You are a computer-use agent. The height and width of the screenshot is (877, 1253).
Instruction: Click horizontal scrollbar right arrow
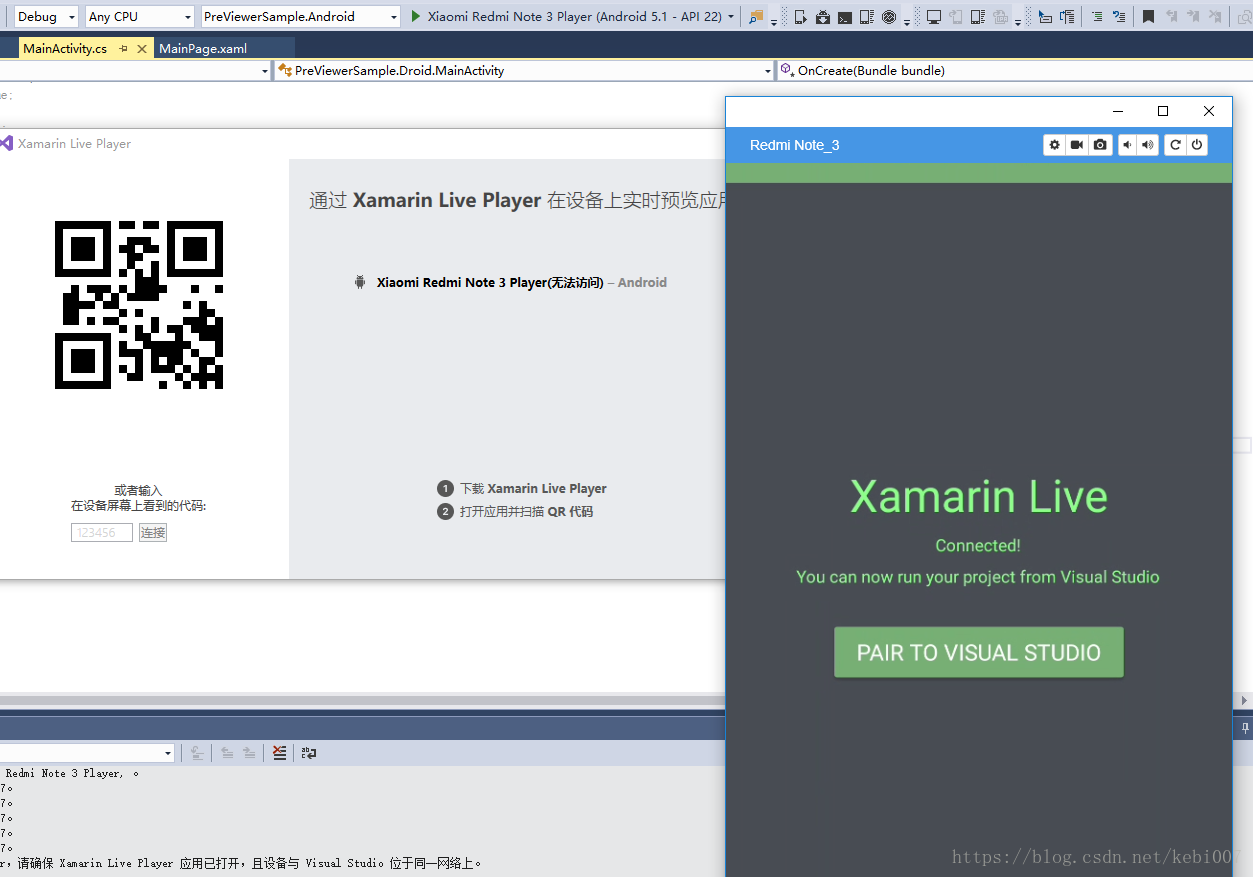coord(1245,700)
